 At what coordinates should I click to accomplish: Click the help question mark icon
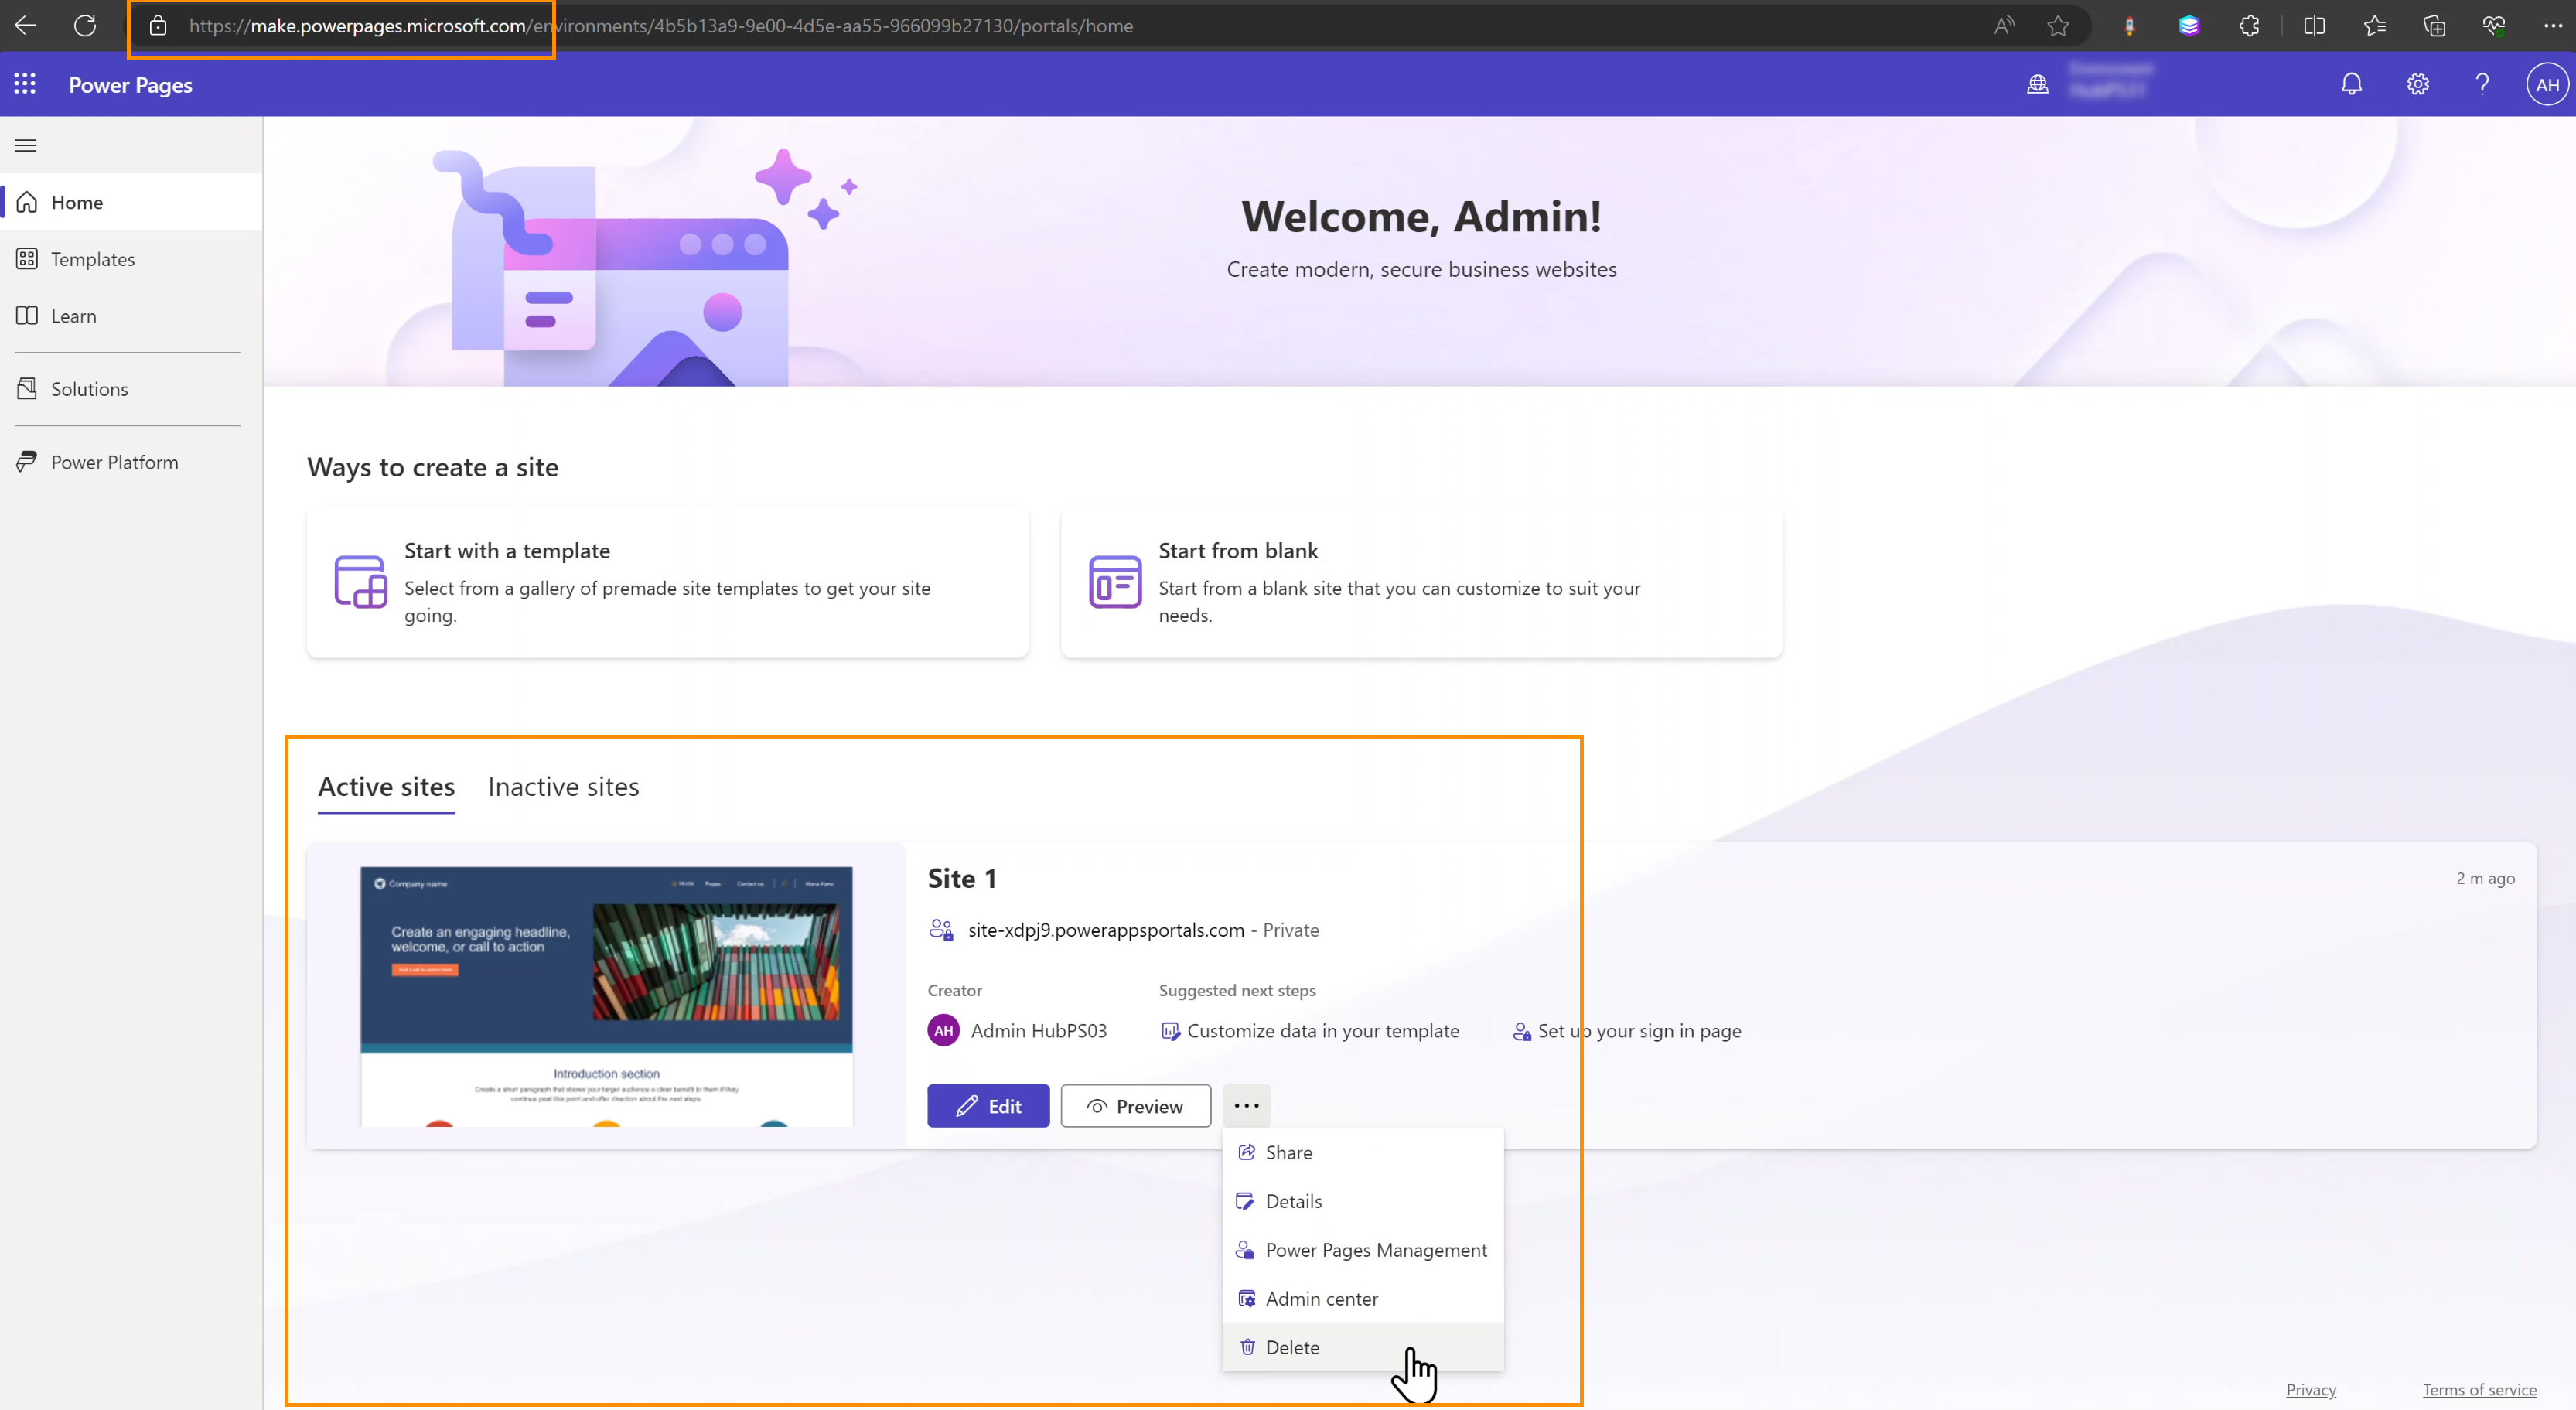point(2482,84)
